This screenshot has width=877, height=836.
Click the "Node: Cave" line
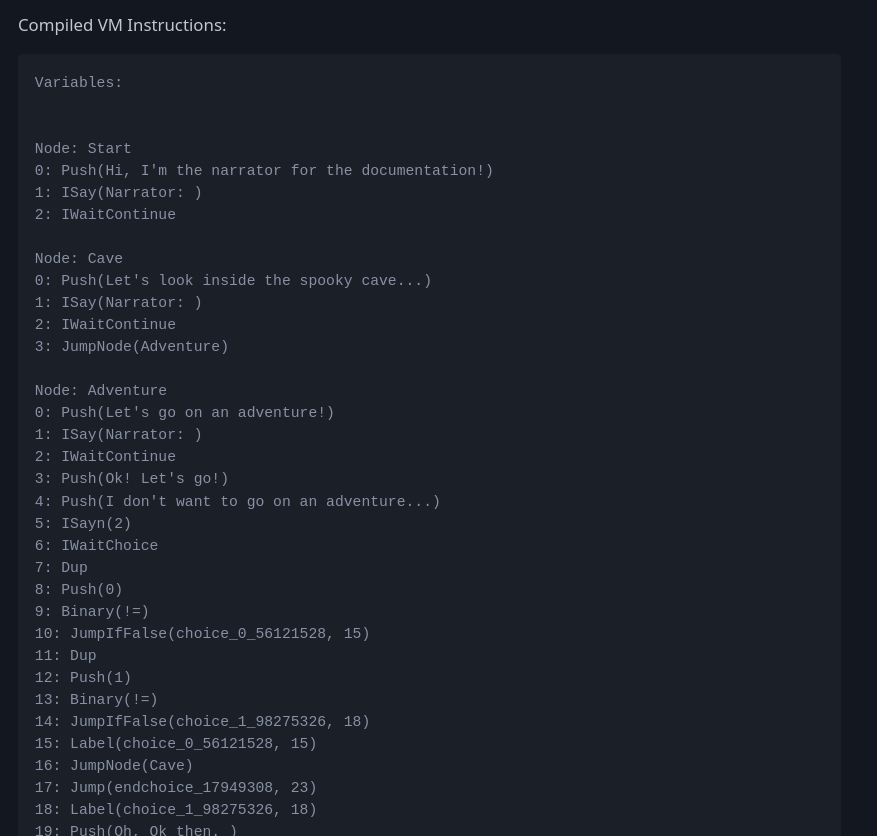[x=78, y=259]
